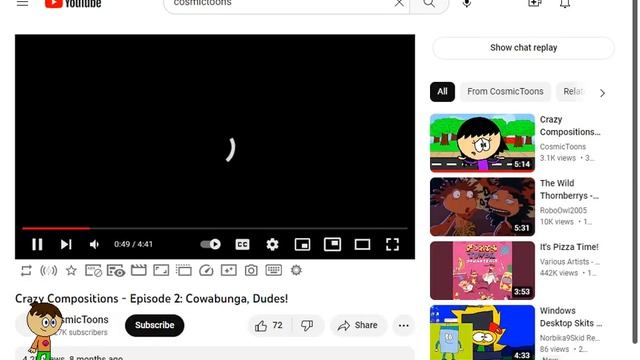This screenshot has height=360, width=640.
Task: Open the more actions ellipsis menu
Action: pyautogui.click(x=404, y=325)
